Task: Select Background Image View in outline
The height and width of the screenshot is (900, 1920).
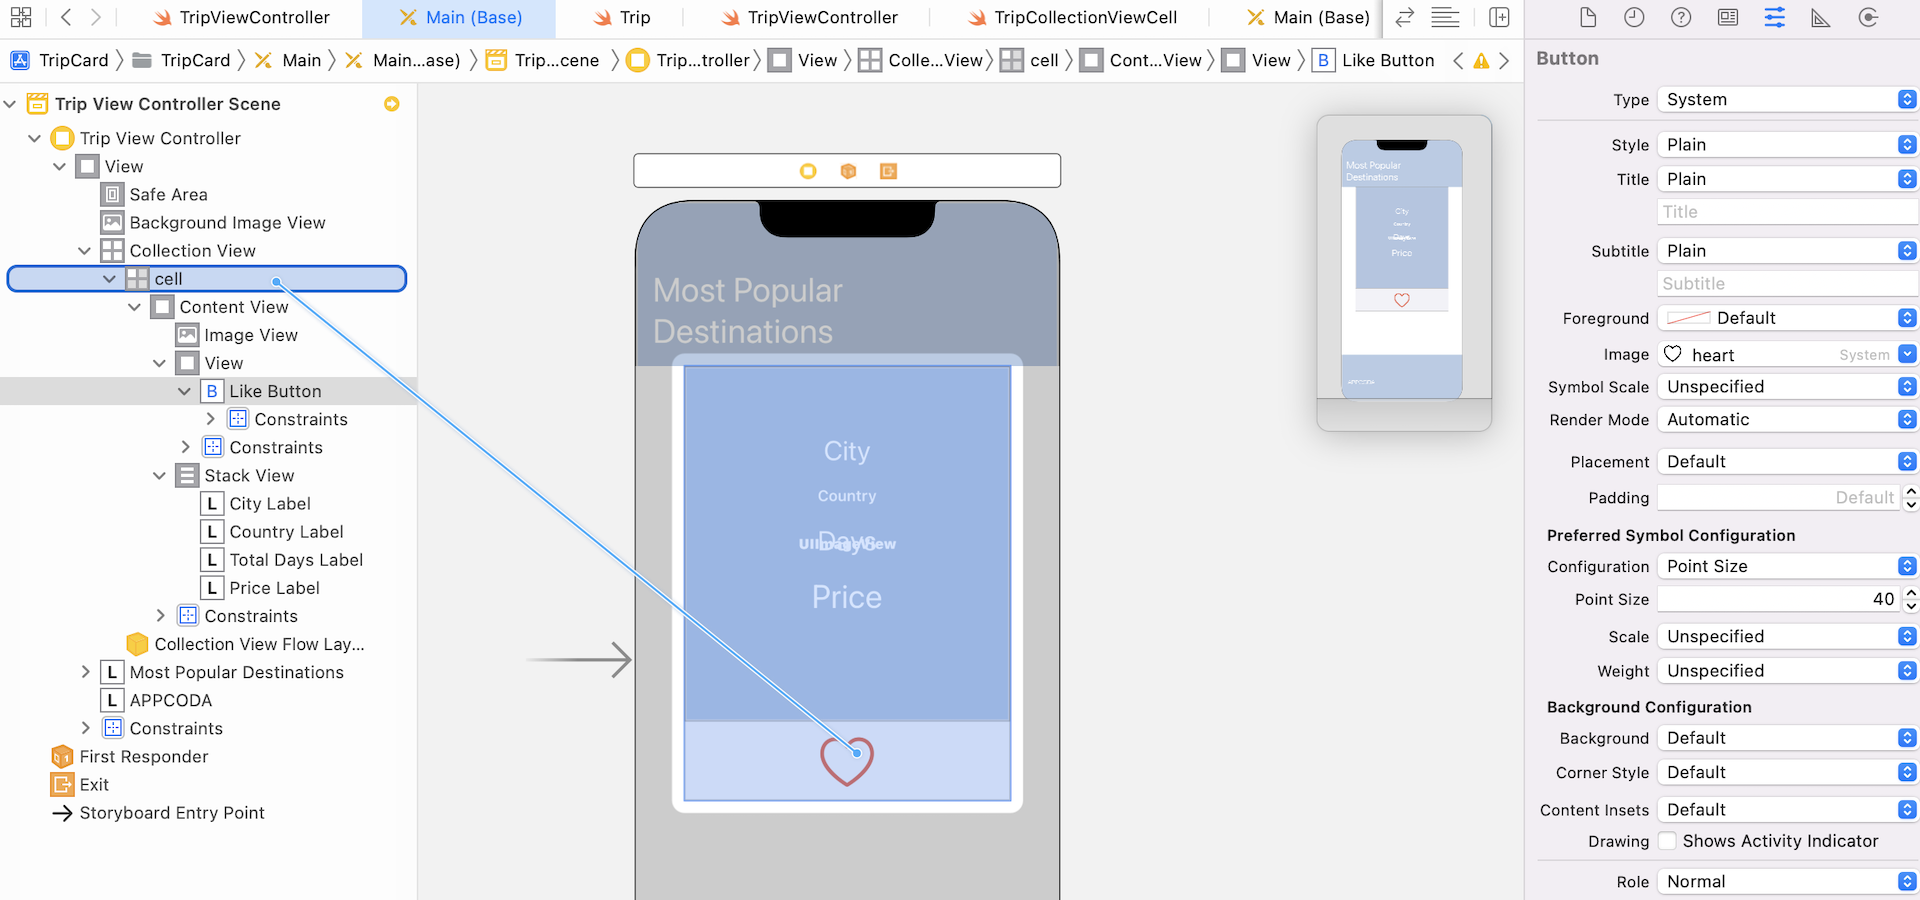Action: pyautogui.click(x=227, y=223)
